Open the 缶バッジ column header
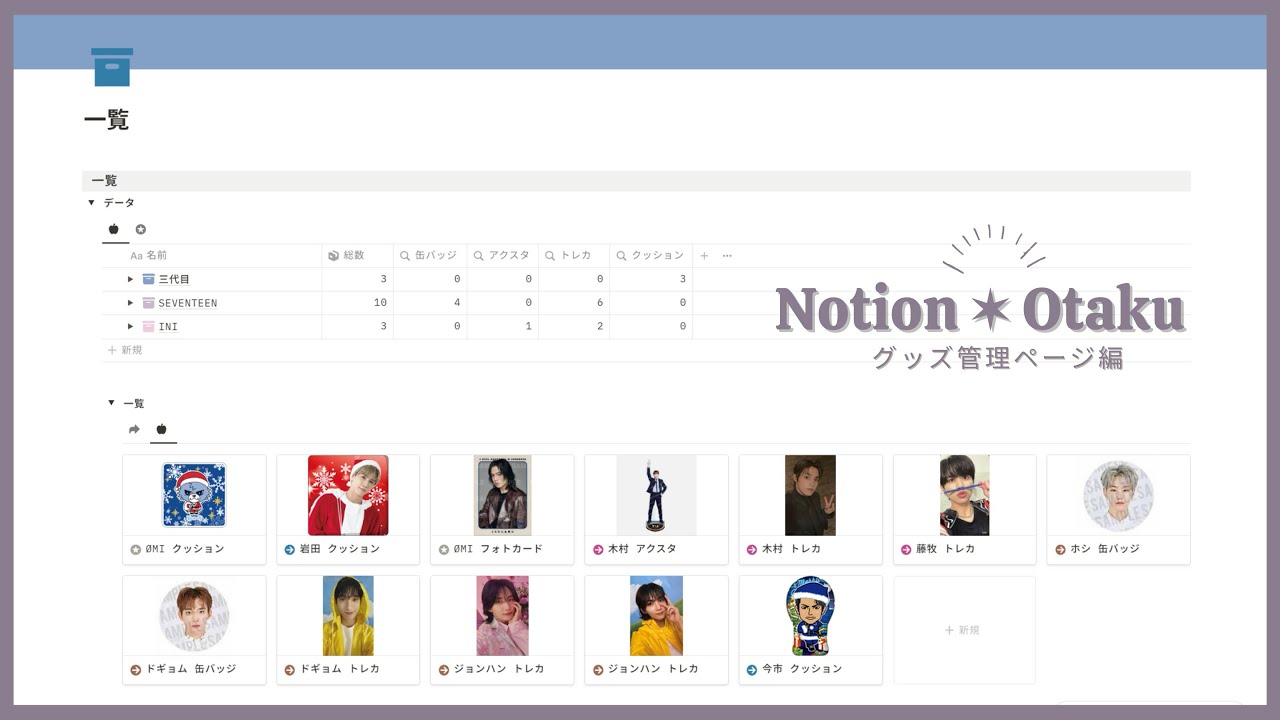 (x=430, y=256)
